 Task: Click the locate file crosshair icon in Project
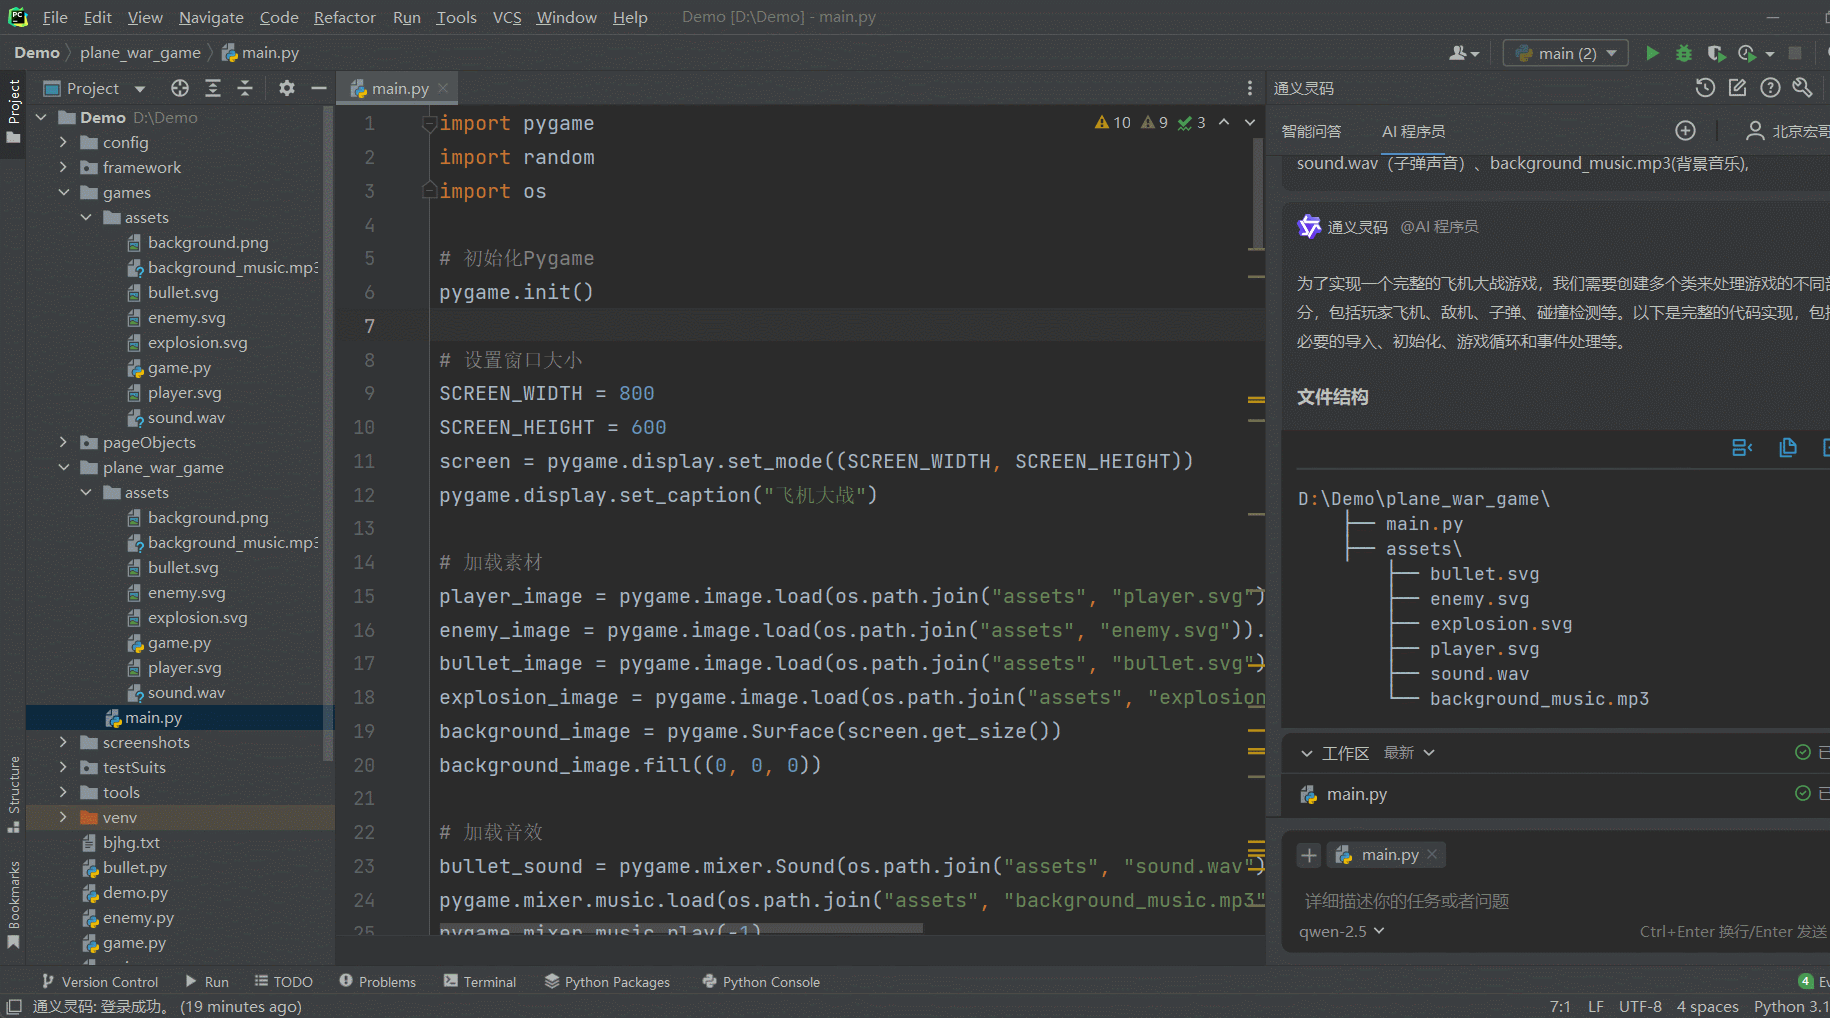pyautogui.click(x=180, y=88)
